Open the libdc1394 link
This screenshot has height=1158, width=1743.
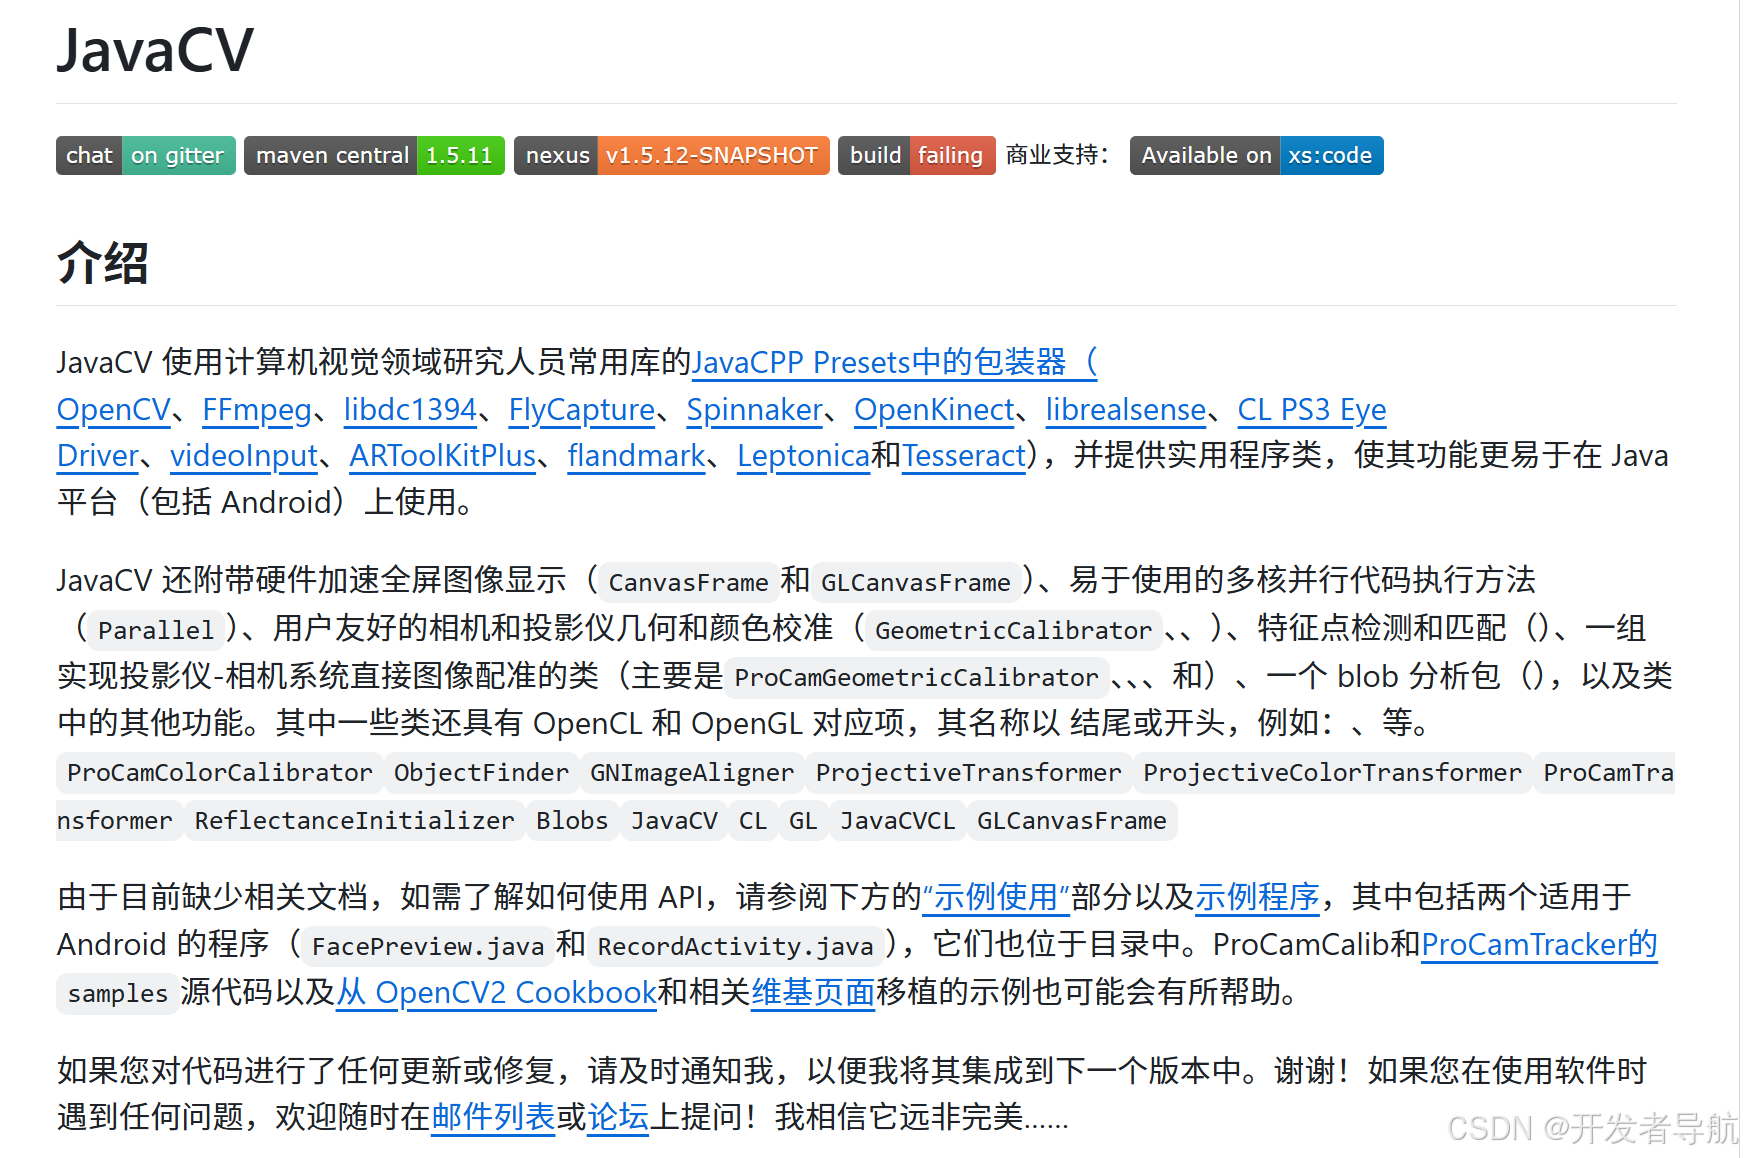(x=409, y=409)
